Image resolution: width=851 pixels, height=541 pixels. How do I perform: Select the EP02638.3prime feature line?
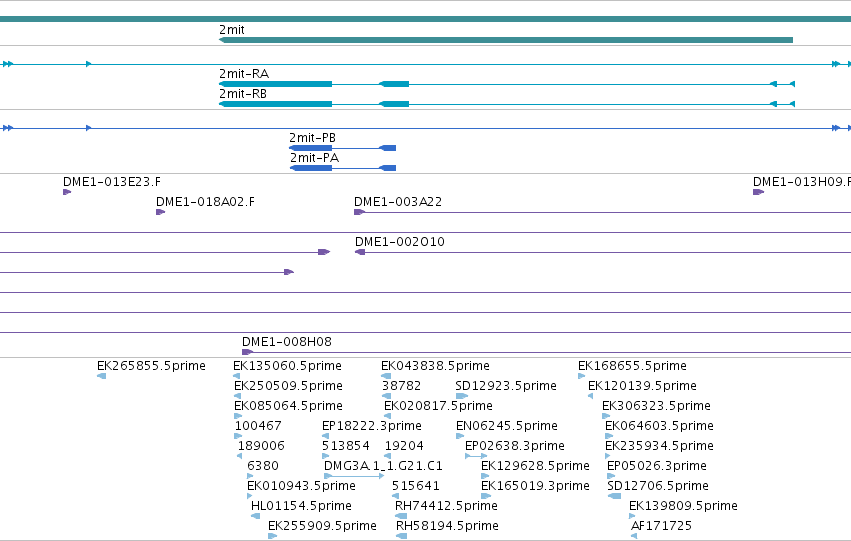click(476, 456)
